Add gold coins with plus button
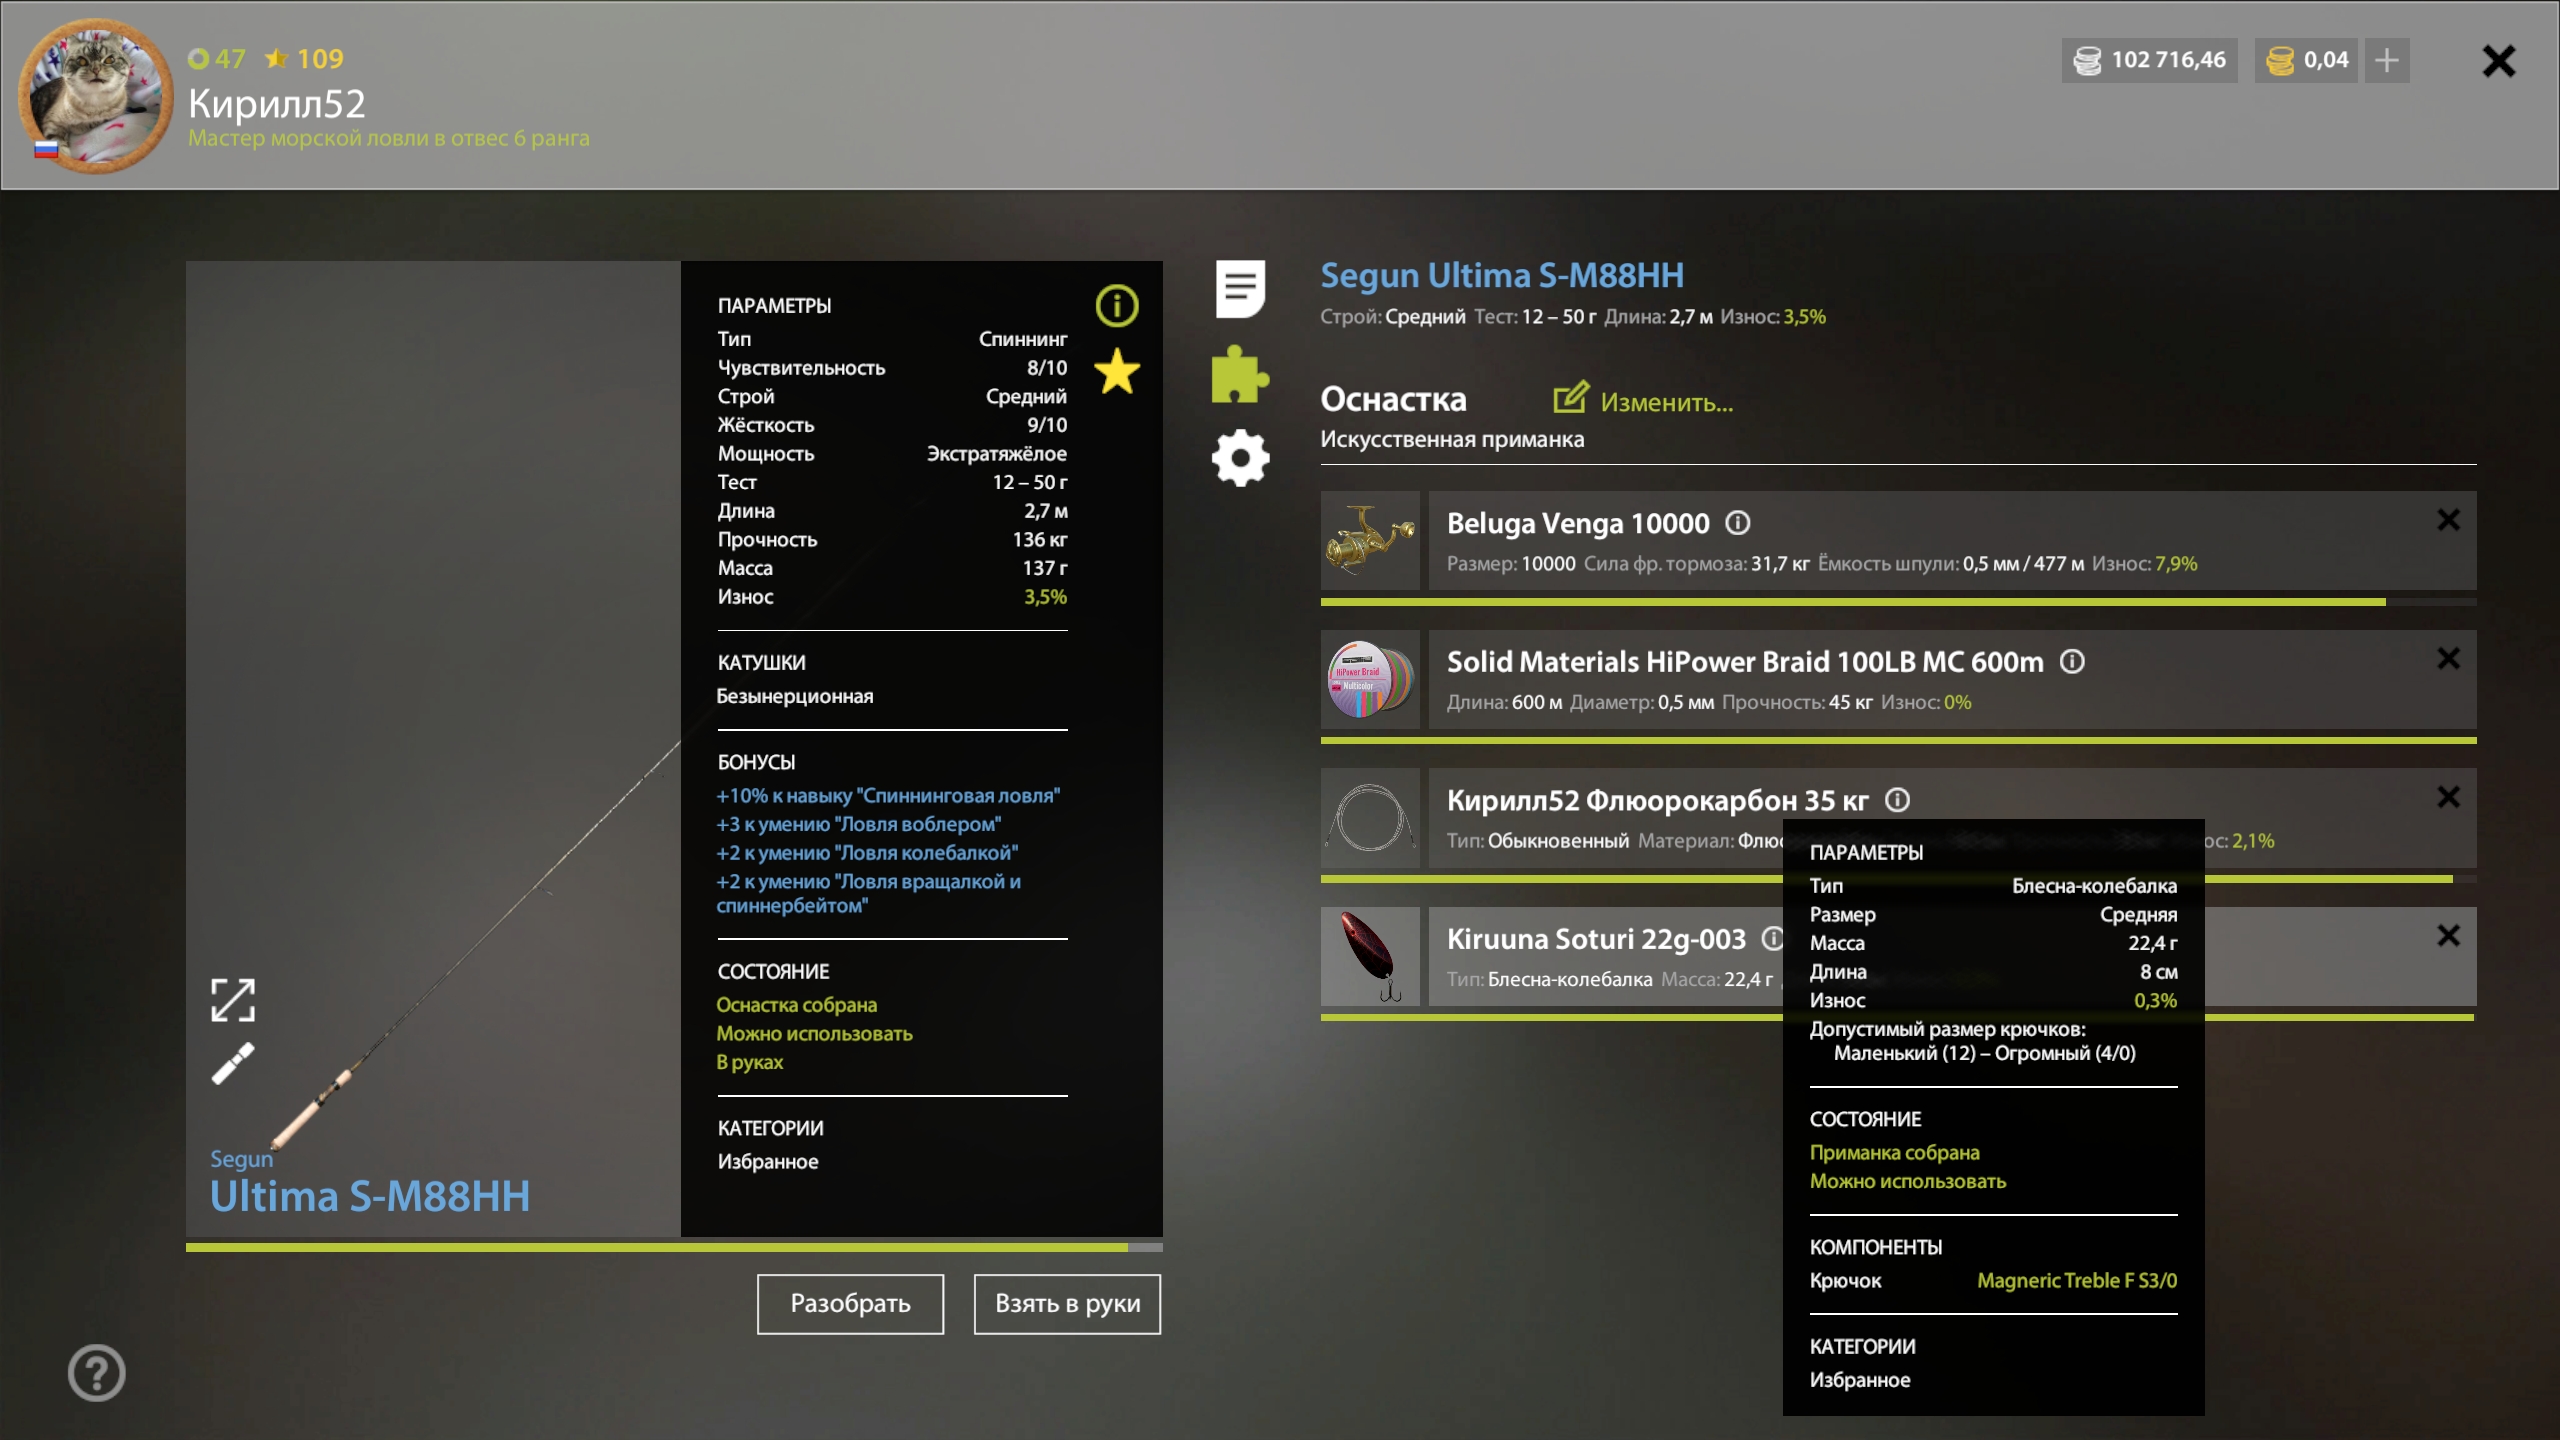The height and width of the screenshot is (1440, 2560). [2386, 60]
